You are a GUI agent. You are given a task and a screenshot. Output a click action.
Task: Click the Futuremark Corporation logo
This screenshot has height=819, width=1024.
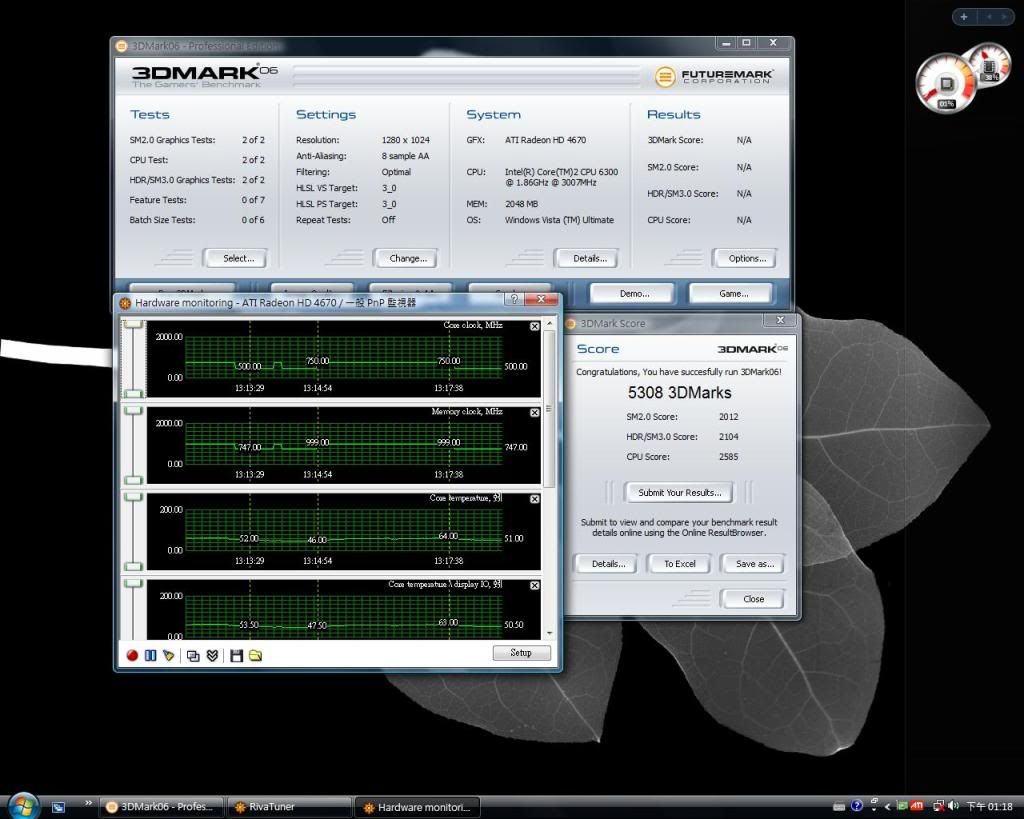tap(714, 76)
